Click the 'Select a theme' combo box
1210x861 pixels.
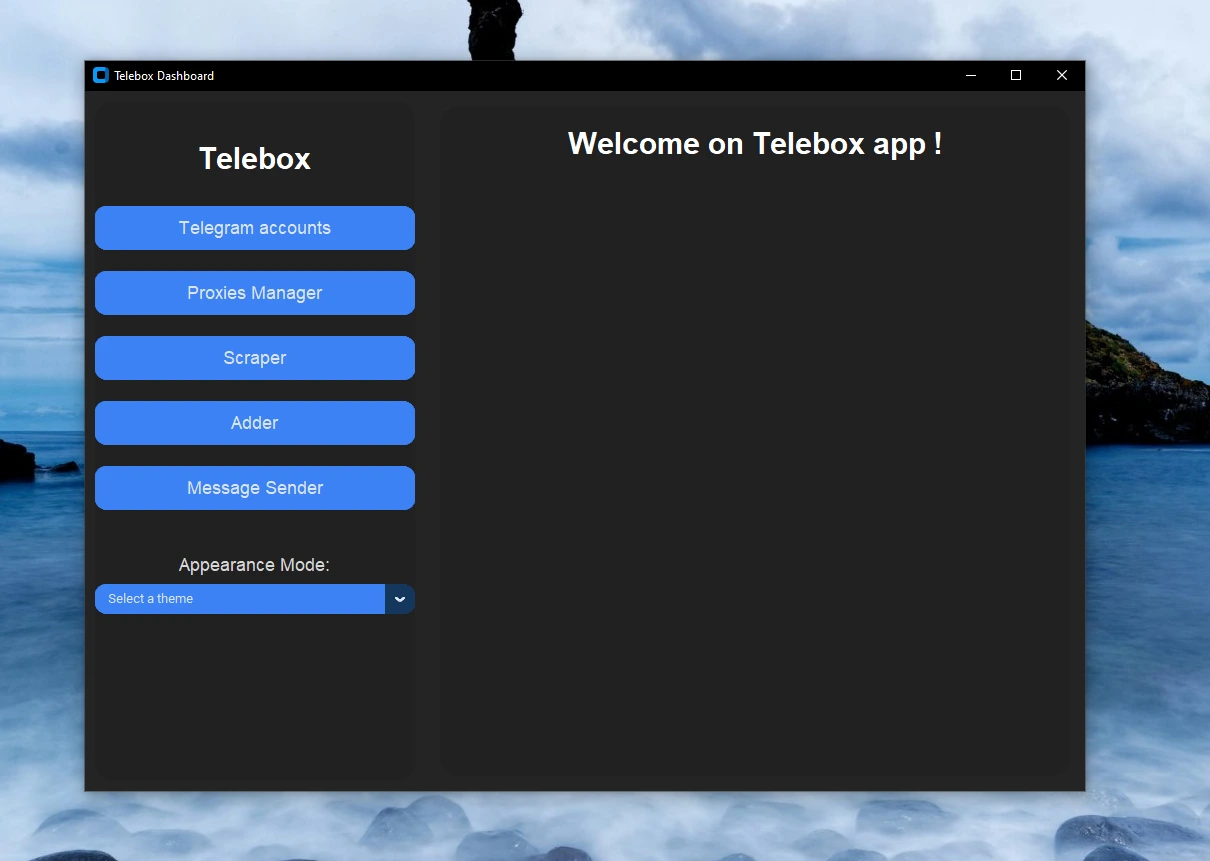[240, 599]
